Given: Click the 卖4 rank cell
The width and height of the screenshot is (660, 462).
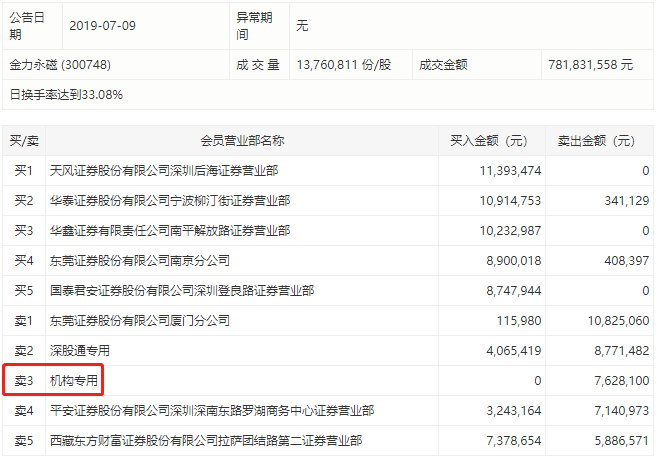Looking at the screenshot, I should pyautogui.click(x=24, y=411).
